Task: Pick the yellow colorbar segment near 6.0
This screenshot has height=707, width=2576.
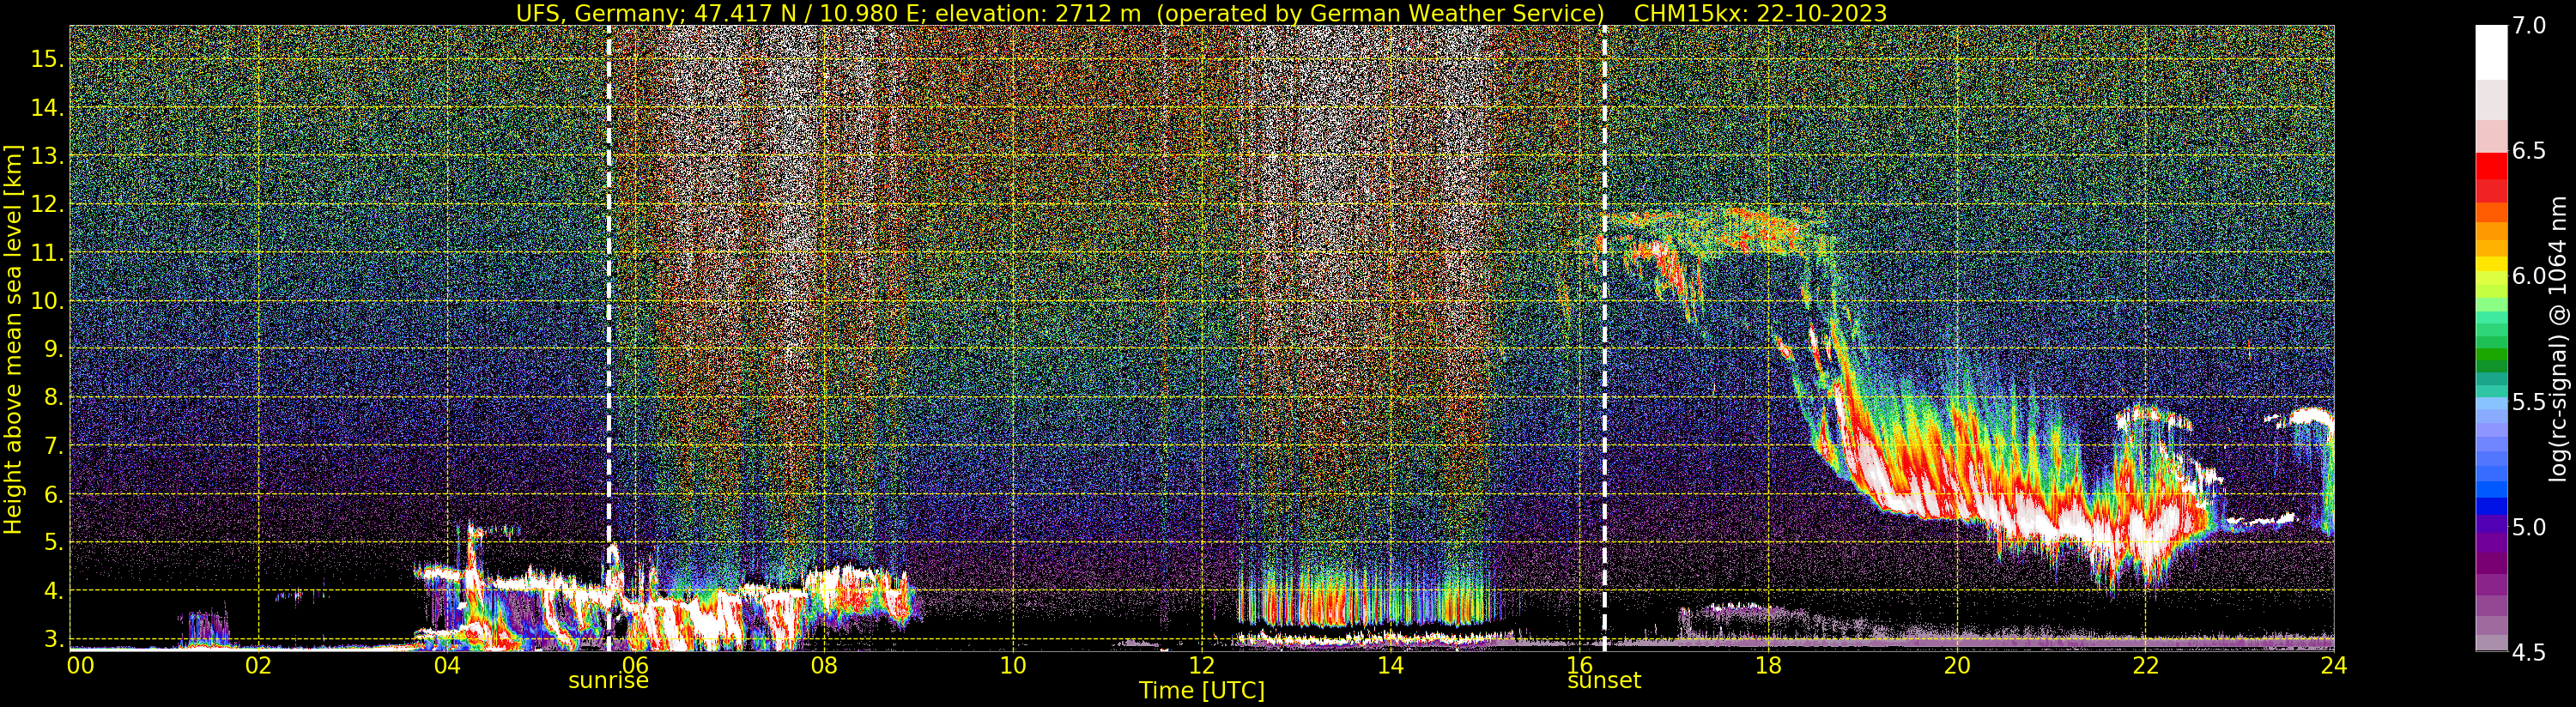Action: pos(2491,266)
